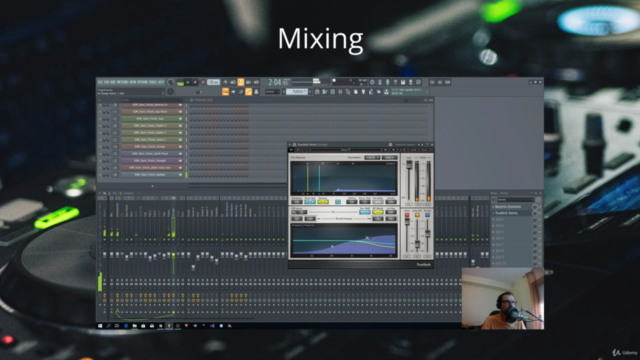This screenshot has height=360, width=640.
Task: Open the FILE menu
Action: click(x=100, y=82)
